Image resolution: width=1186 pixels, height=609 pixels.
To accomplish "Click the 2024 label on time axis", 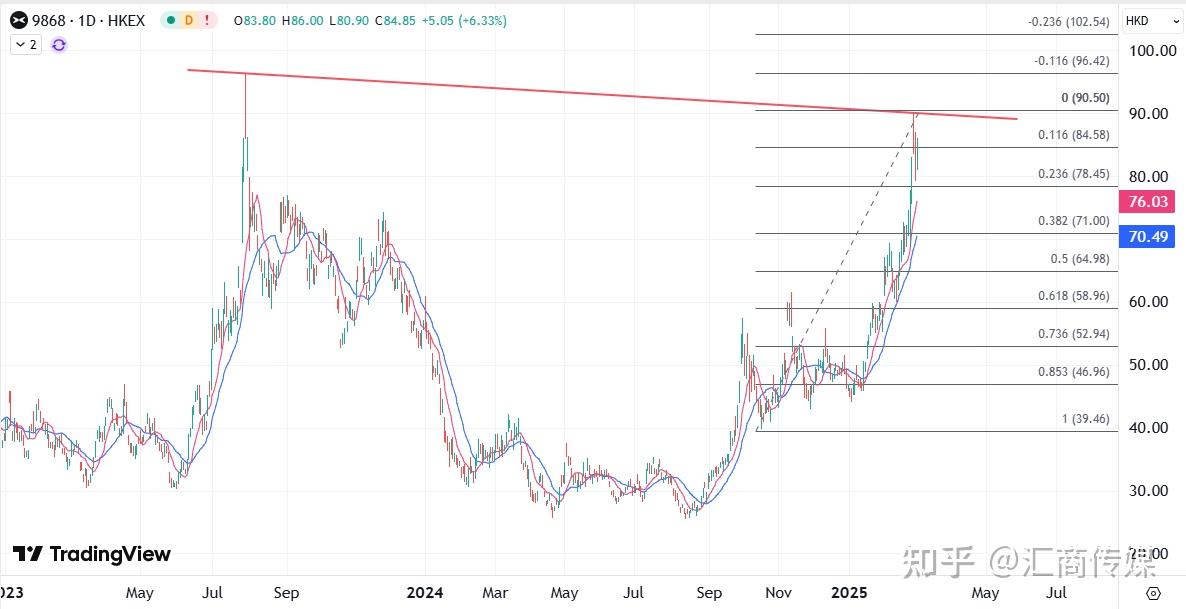I will tap(424, 593).
